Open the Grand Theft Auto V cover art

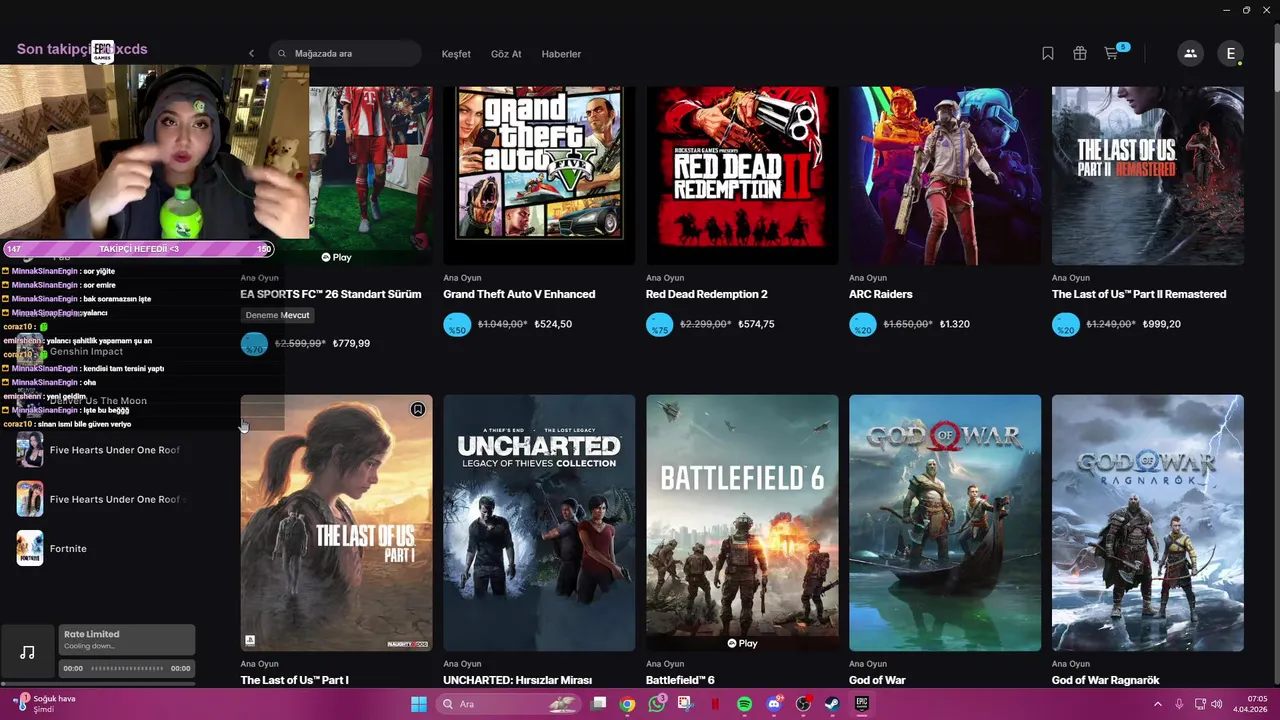539,176
